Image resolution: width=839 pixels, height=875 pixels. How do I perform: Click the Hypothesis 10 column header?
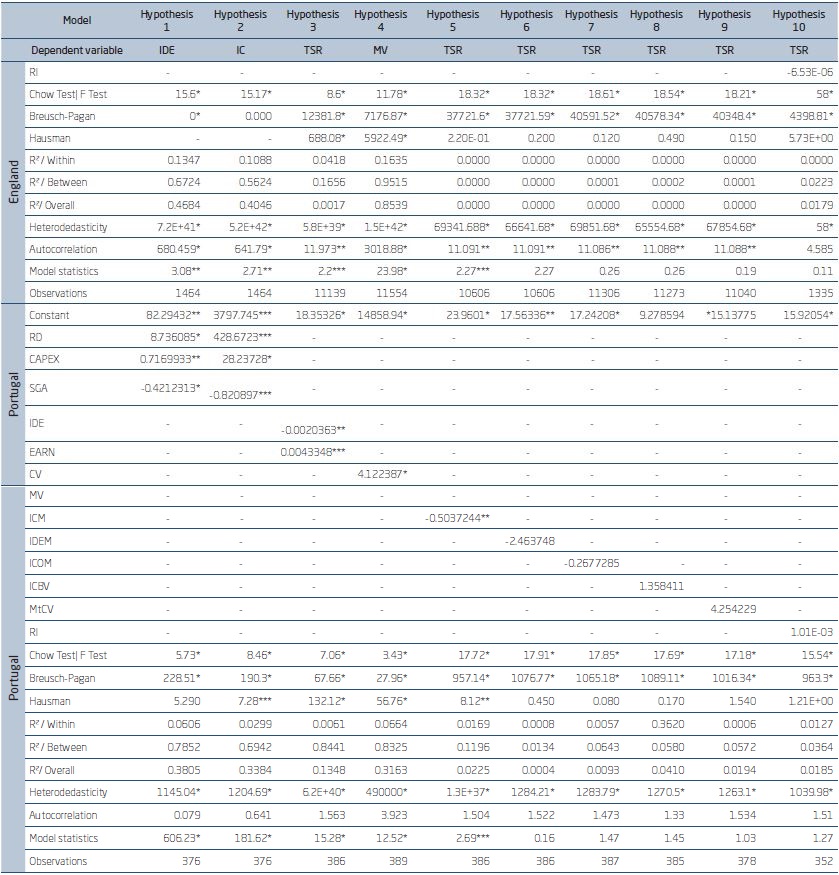pyautogui.click(x=797, y=20)
